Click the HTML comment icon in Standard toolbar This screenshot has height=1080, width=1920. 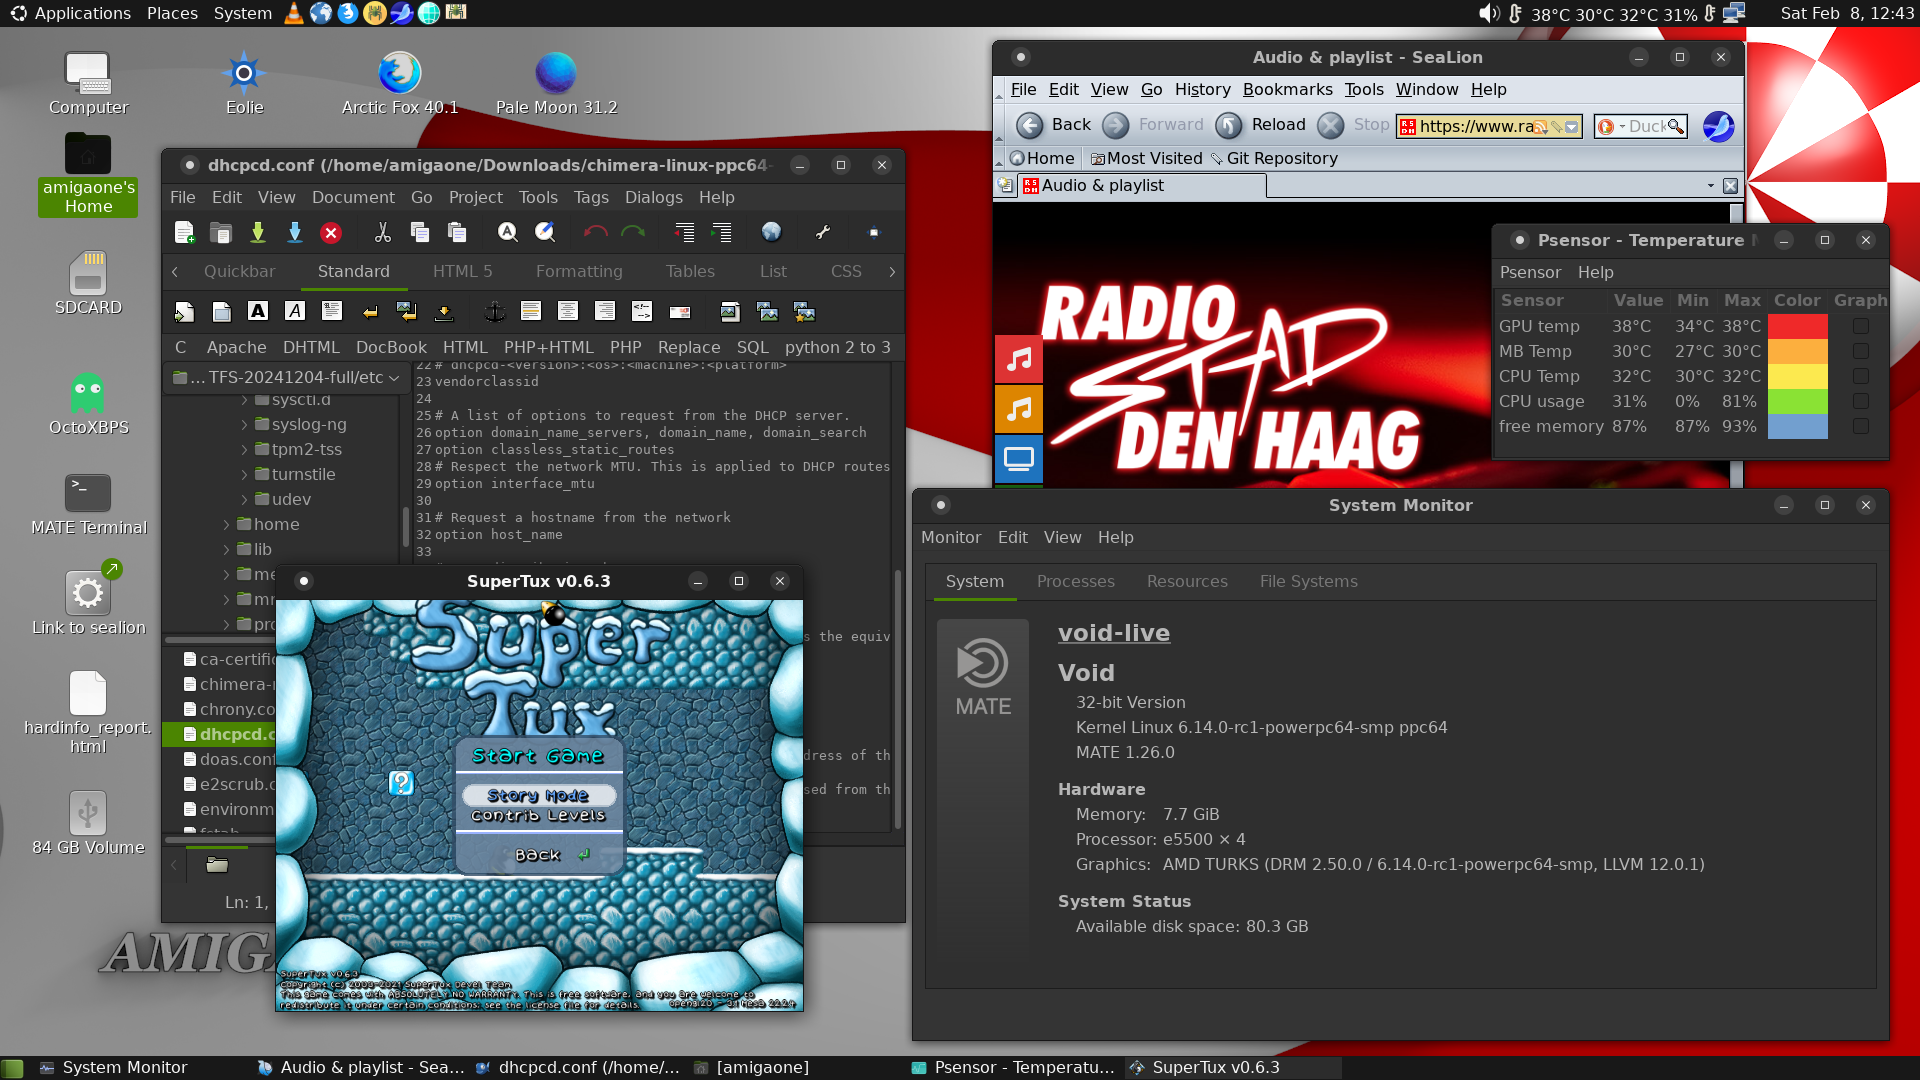(642, 311)
